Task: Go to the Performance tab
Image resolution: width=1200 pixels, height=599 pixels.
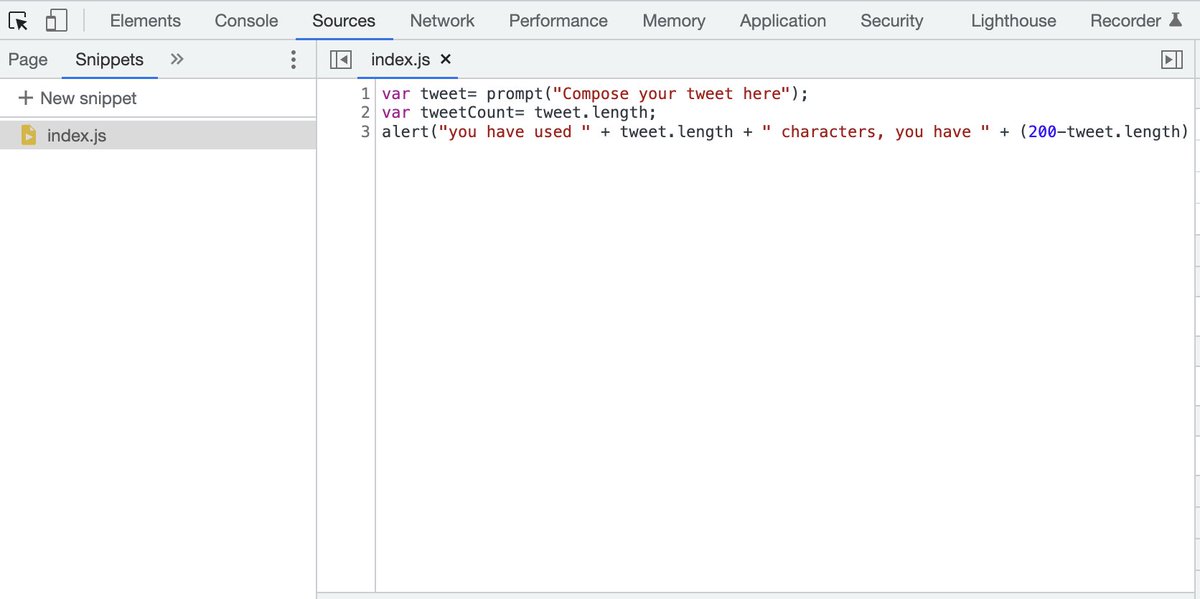Action: click(x=558, y=20)
